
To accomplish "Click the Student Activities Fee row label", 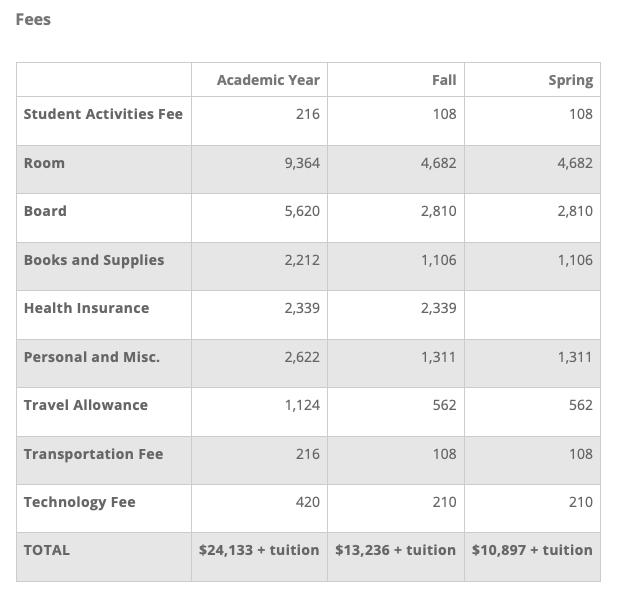I will pos(103,114).
